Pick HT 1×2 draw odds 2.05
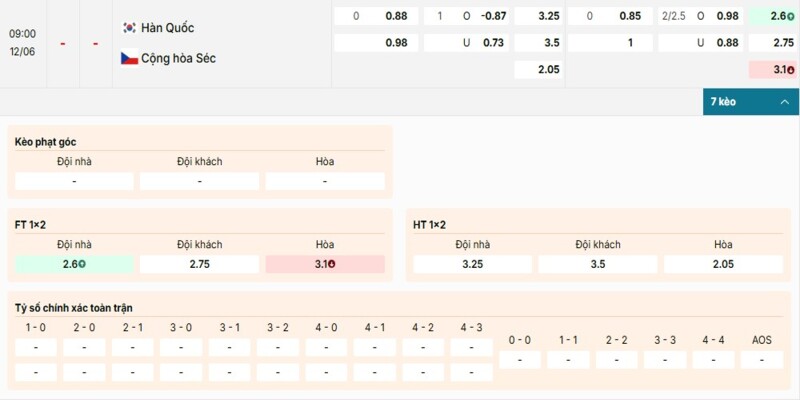This screenshot has height=400, width=800. click(723, 264)
